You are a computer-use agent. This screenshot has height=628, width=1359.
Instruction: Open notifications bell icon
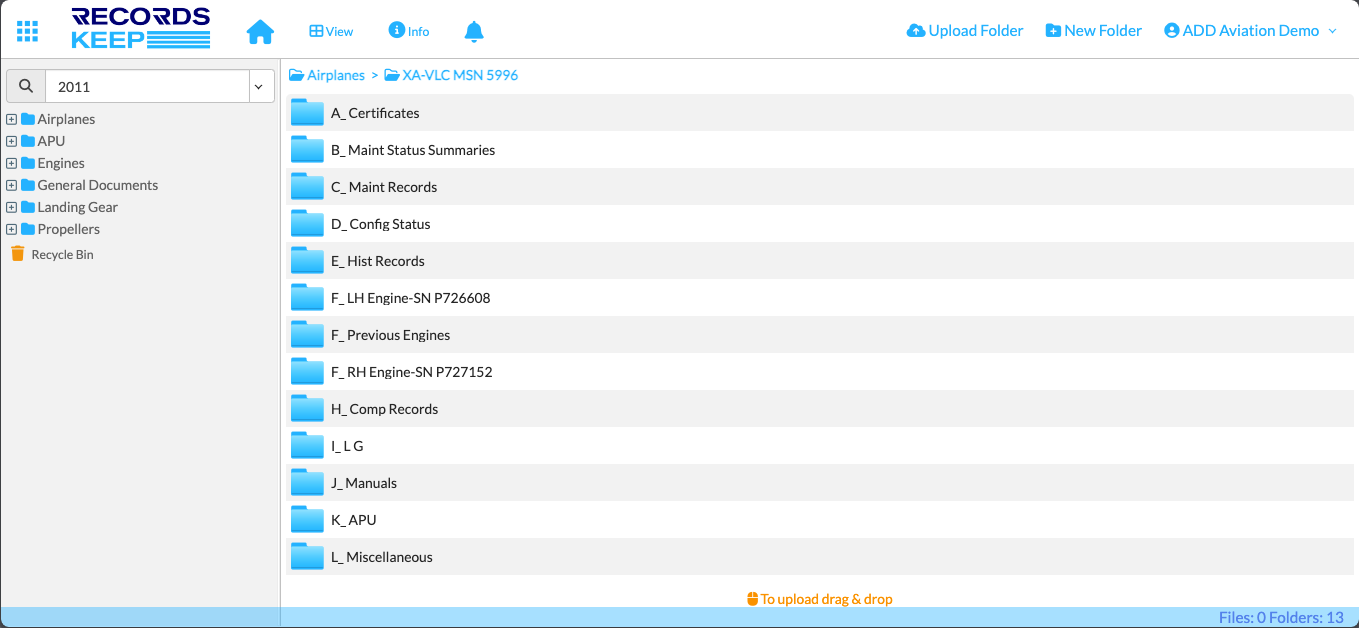[474, 31]
